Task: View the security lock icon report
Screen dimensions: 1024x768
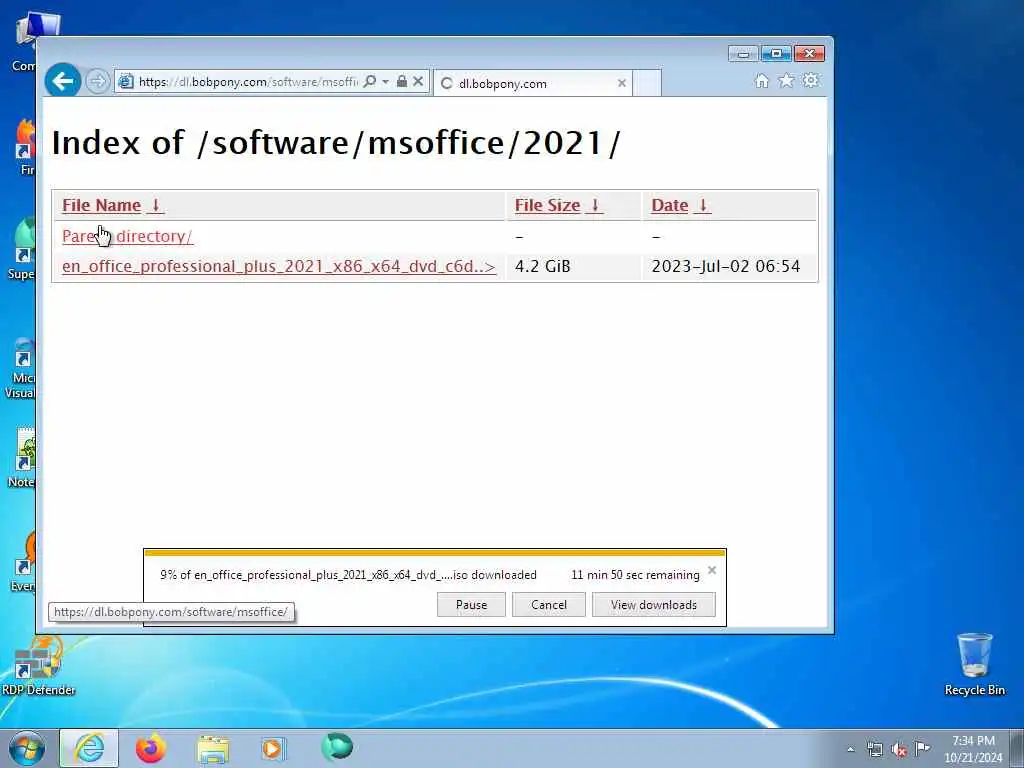Action: [402, 82]
